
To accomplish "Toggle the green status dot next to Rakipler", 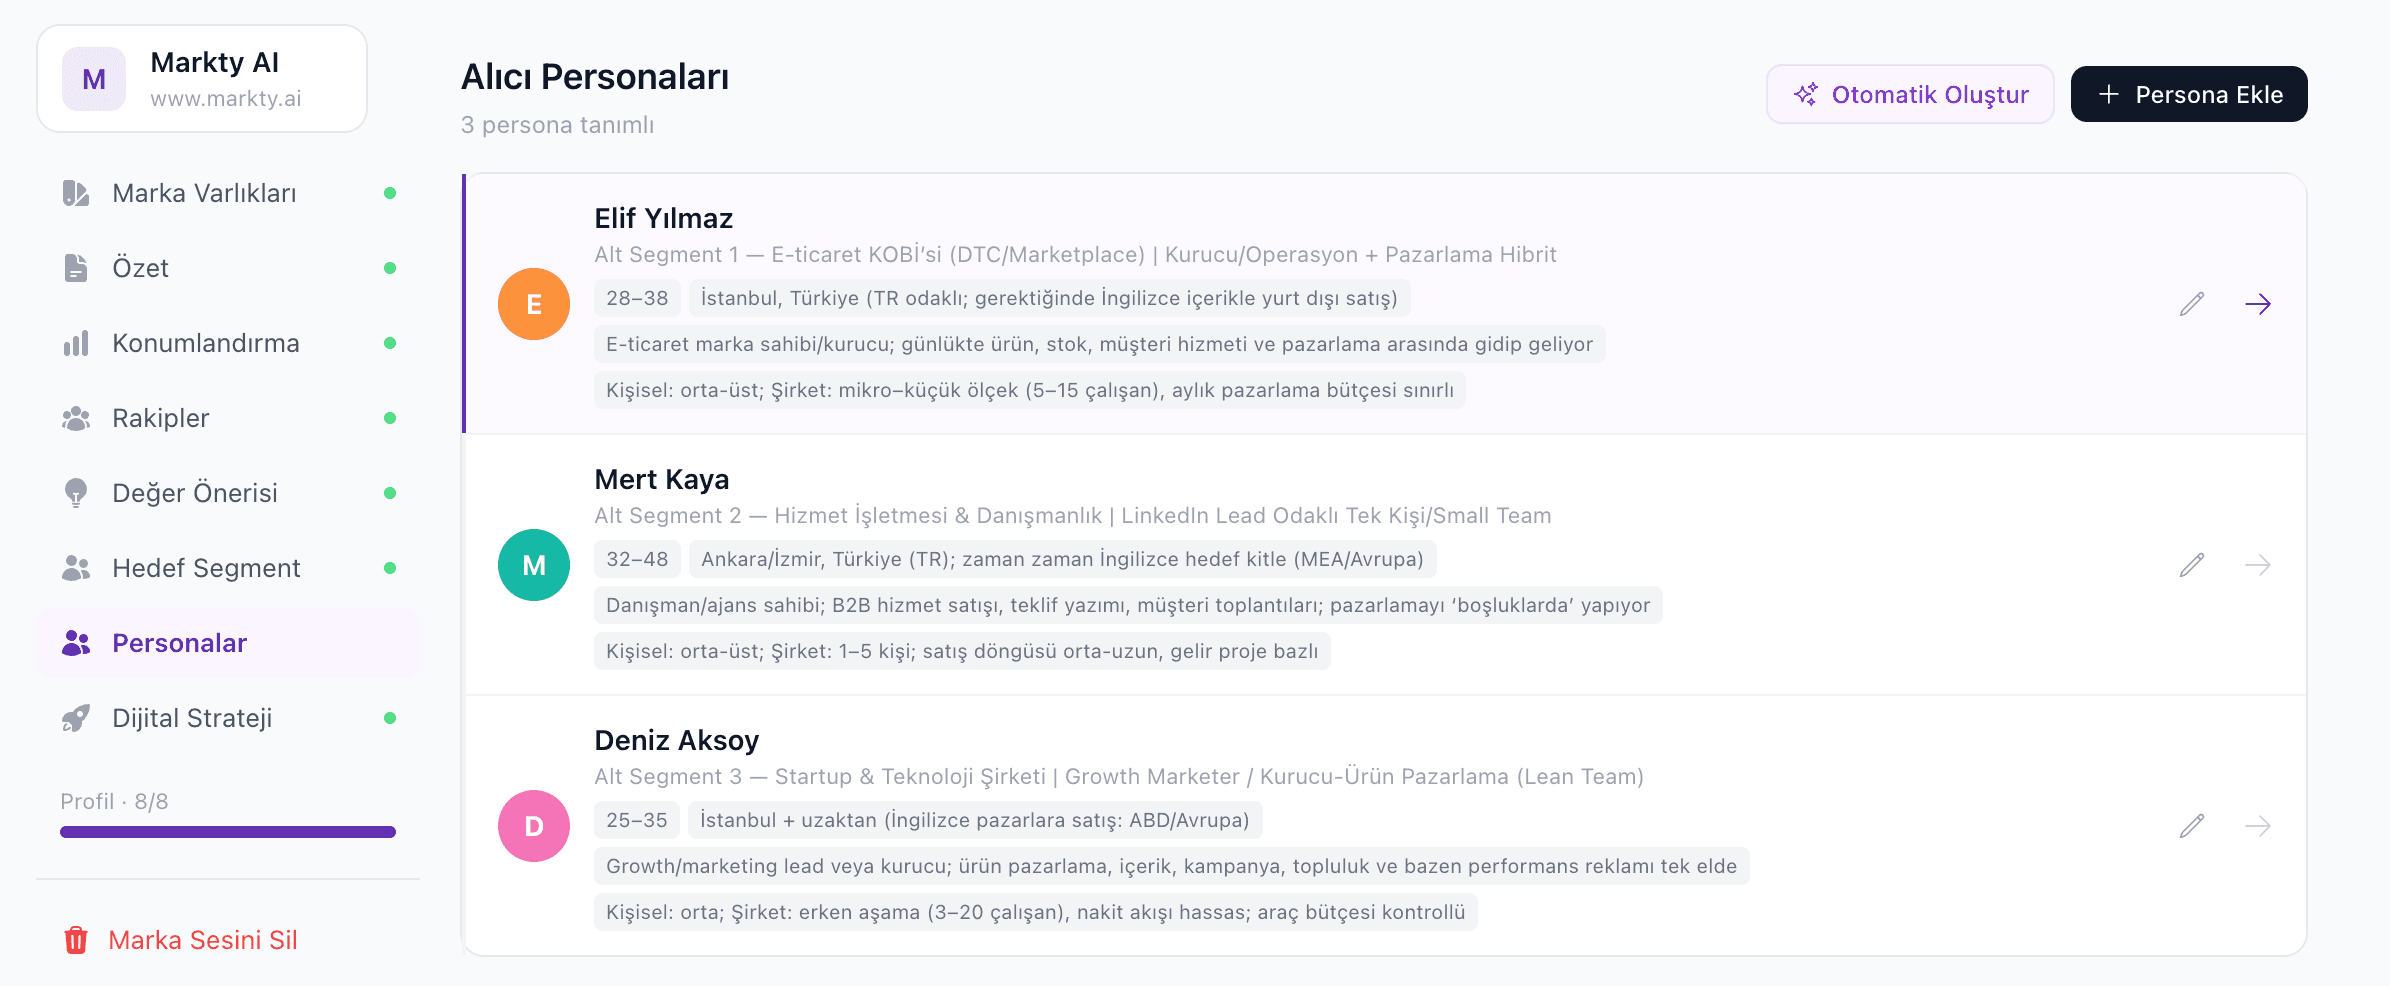I will [390, 418].
